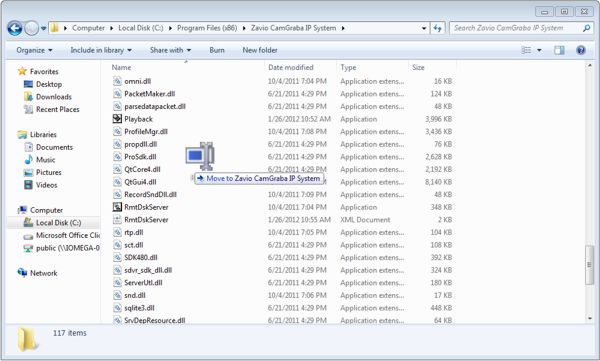Image resolution: width=600 pixels, height=361 pixels.
Task: Expand the arrow after Local Disk (C:) breadcrumb
Action: pos(170,28)
